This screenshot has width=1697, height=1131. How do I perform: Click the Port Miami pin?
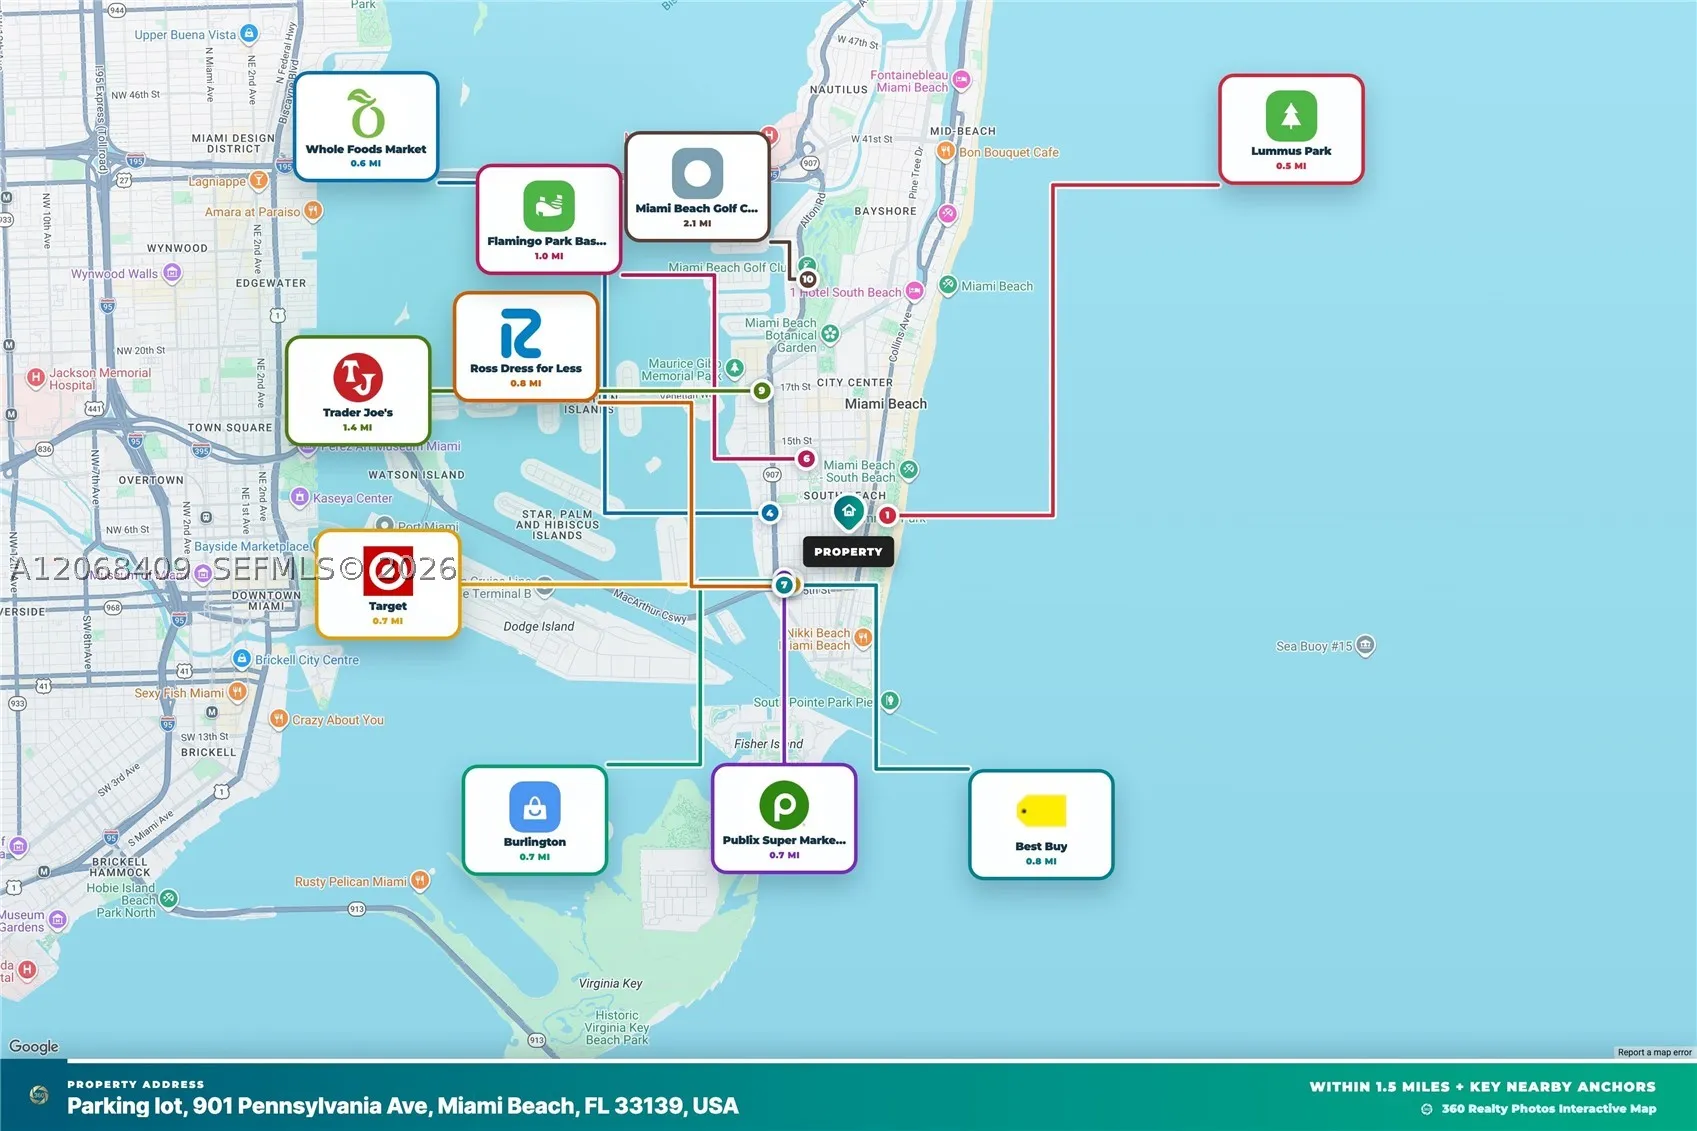click(x=385, y=525)
